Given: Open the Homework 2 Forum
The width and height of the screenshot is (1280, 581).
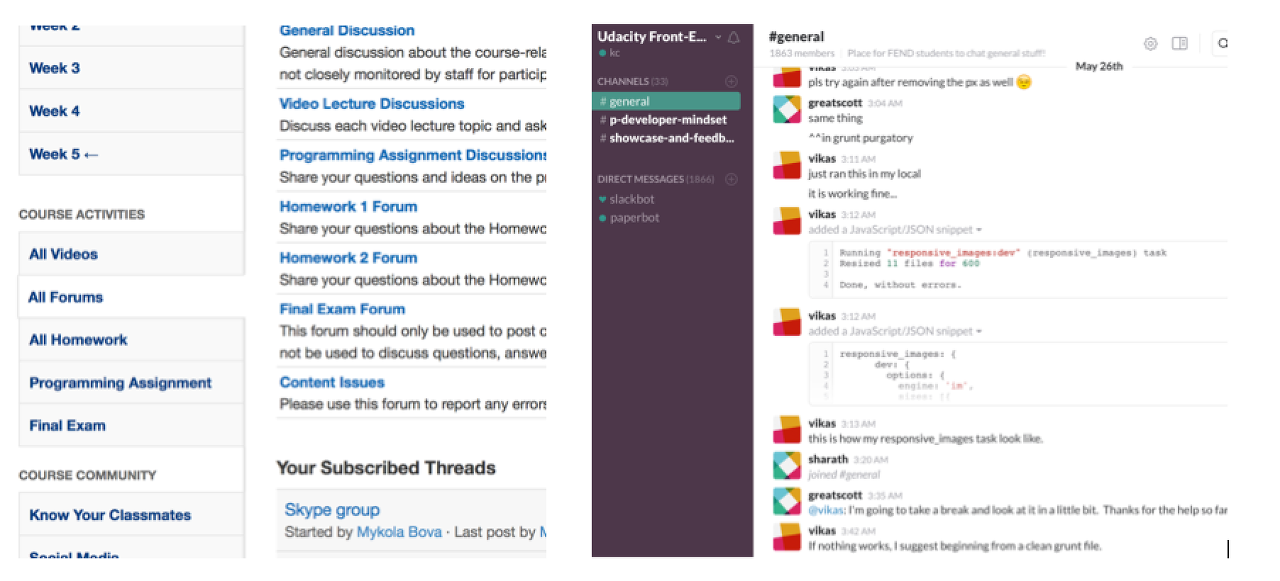Looking at the screenshot, I should tap(348, 258).
